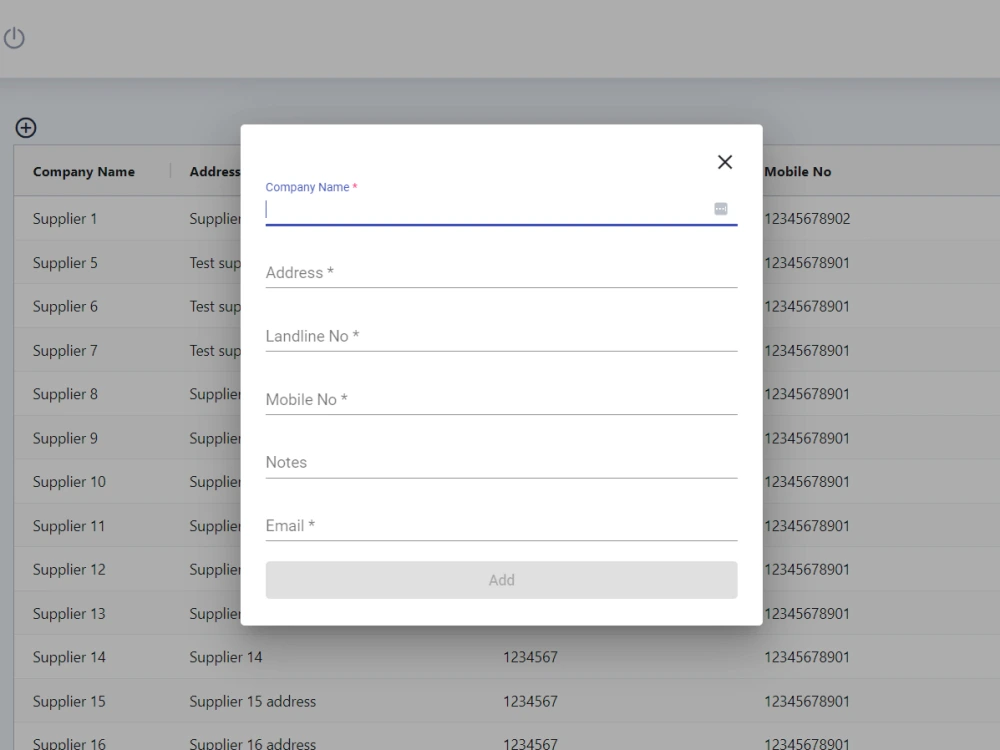Click the Notes input field
The width and height of the screenshot is (1000, 750).
tap(501, 462)
